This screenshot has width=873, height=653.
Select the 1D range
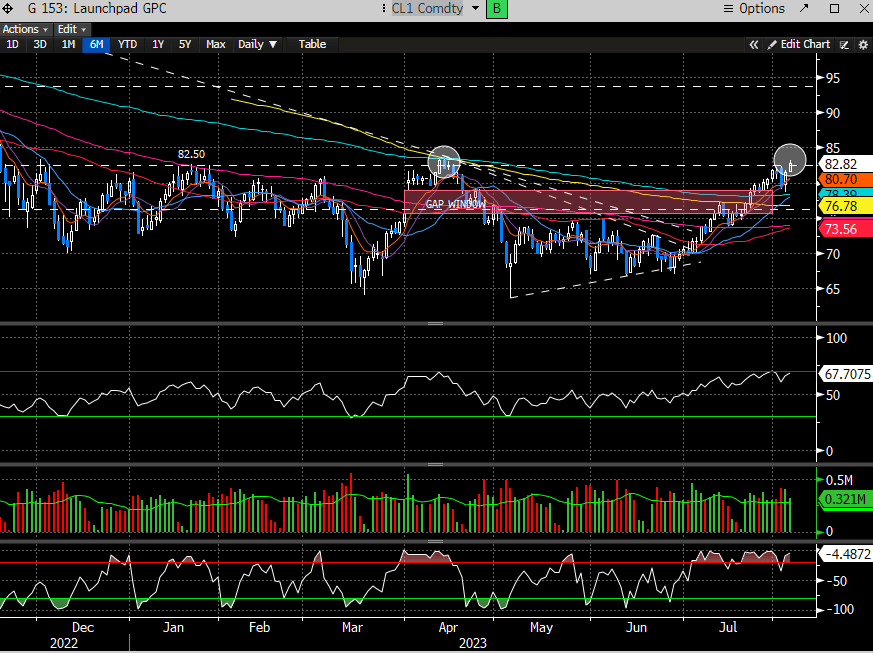[x=12, y=45]
